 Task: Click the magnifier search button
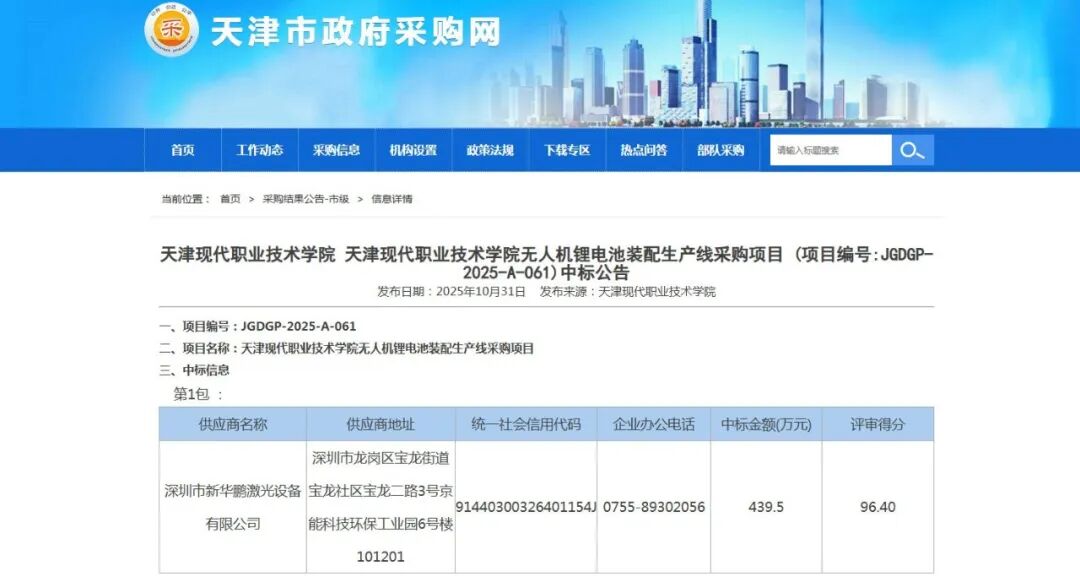912,150
